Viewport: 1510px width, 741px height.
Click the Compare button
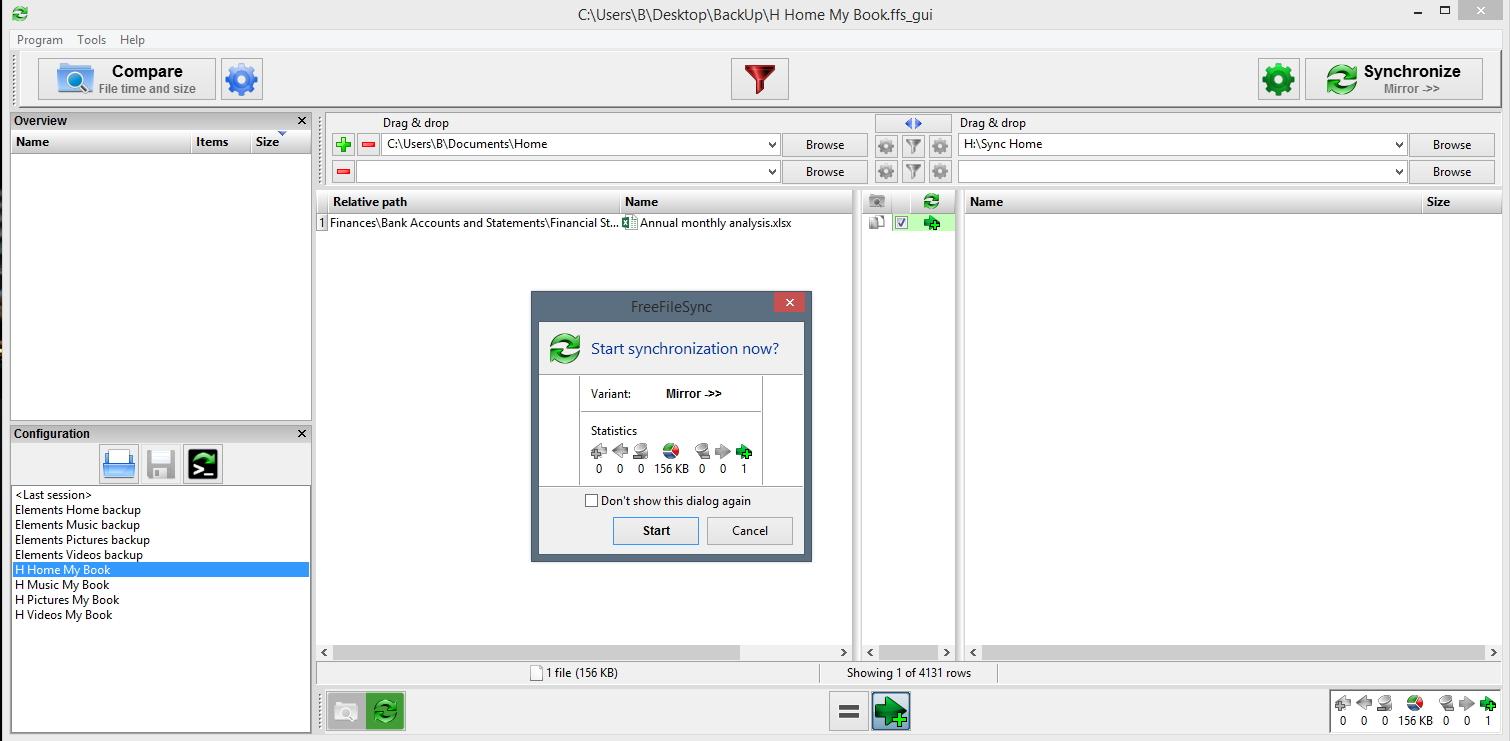point(127,79)
